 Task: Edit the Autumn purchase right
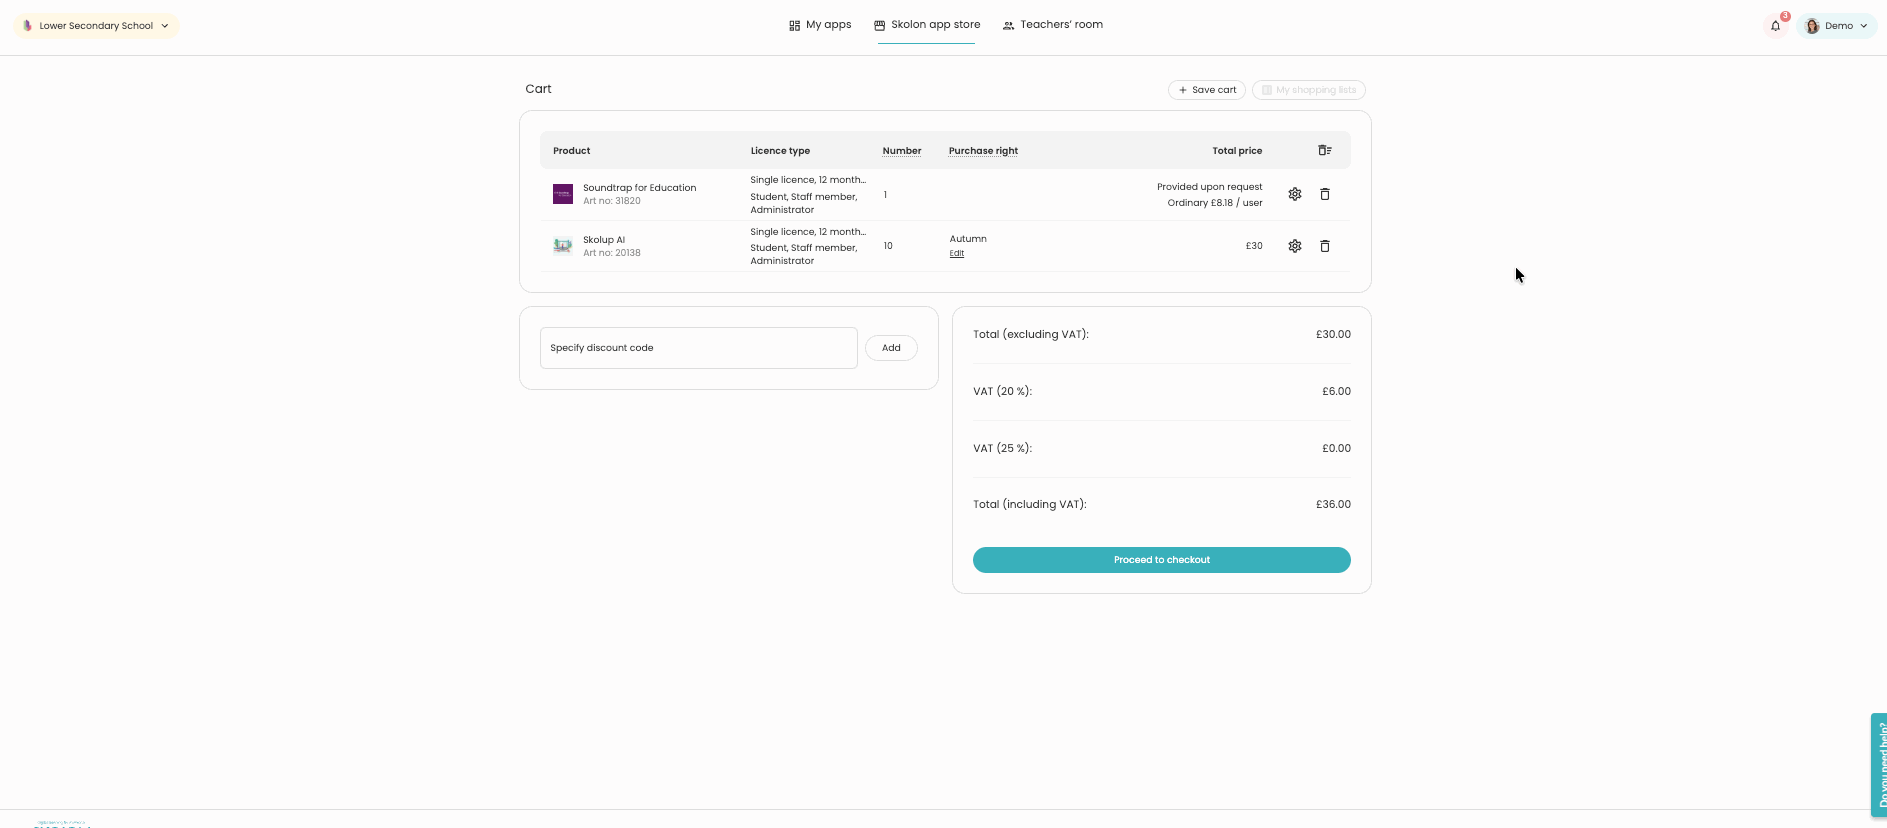(x=957, y=254)
